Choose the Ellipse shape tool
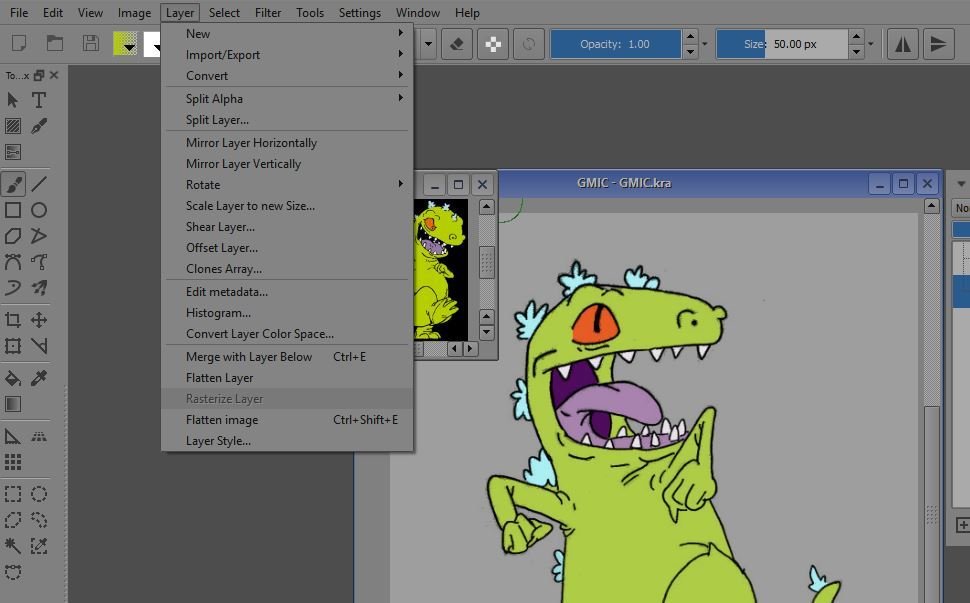The height and width of the screenshot is (603, 970). click(x=38, y=210)
